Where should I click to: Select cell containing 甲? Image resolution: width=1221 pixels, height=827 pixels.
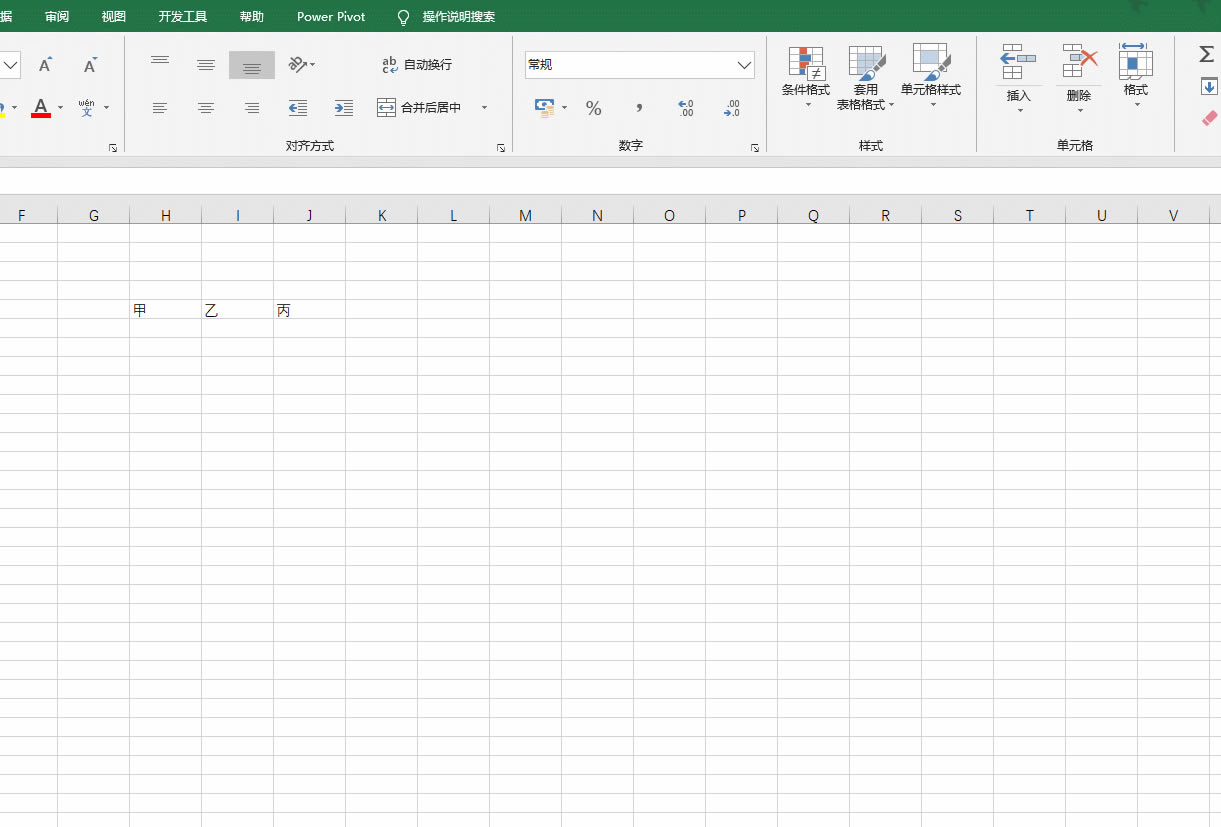tap(166, 310)
